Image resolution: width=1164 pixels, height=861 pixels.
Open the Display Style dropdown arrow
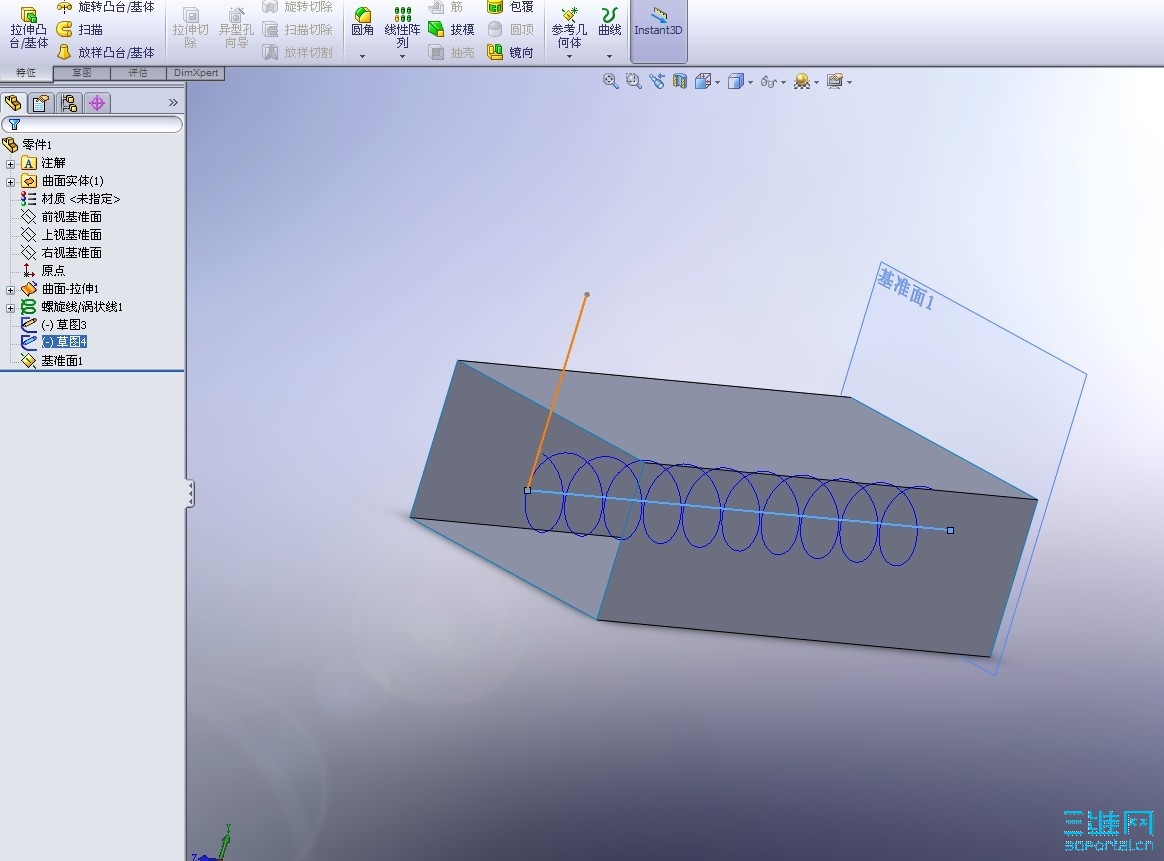(751, 82)
